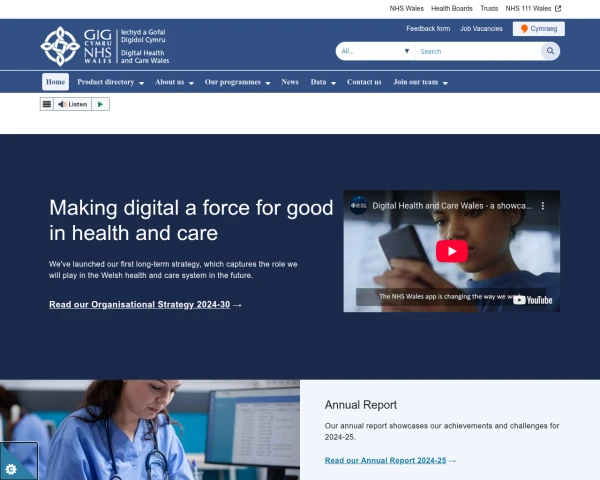Expand the Product directory dropdown menu

[110, 82]
